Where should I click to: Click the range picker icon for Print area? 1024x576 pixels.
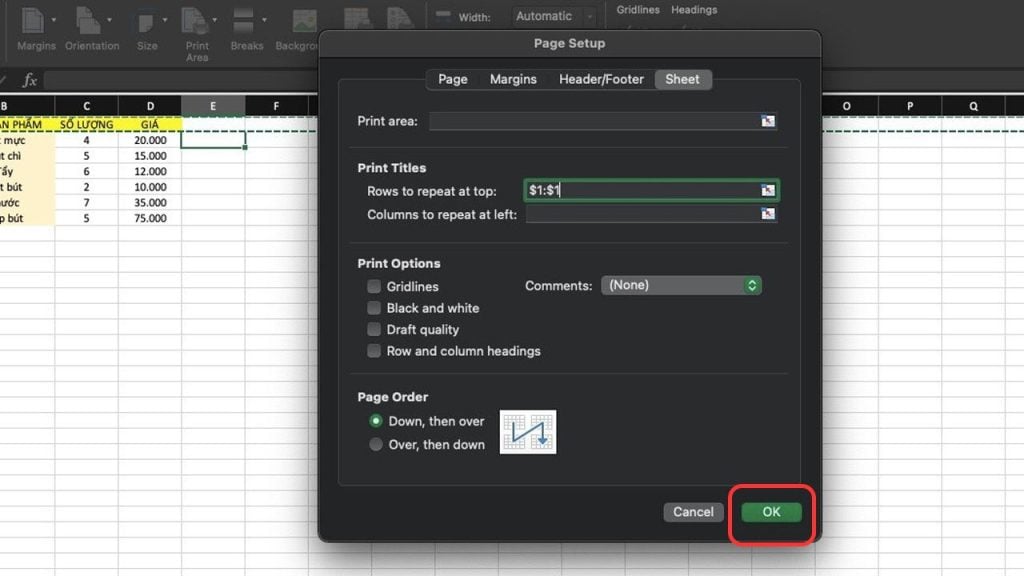click(768, 121)
